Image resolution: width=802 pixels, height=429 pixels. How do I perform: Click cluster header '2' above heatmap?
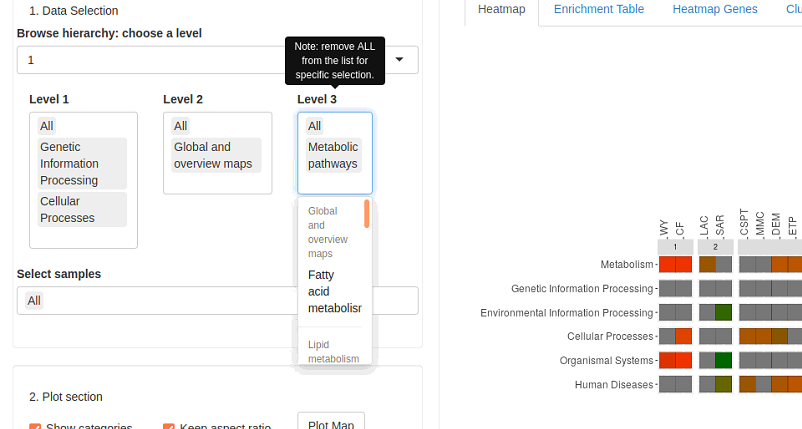[715, 247]
